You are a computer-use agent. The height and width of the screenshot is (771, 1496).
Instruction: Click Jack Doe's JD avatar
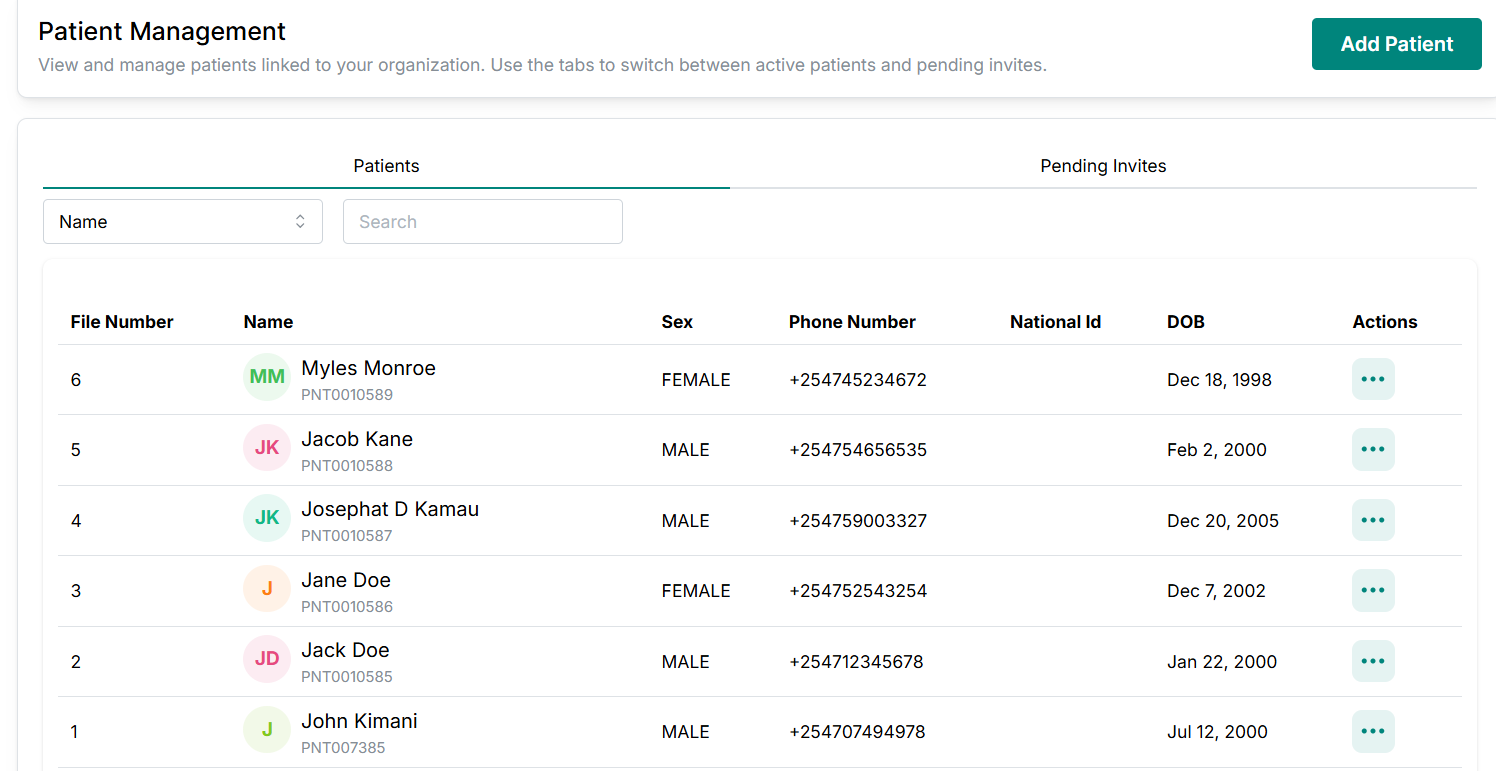(x=267, y=659)
